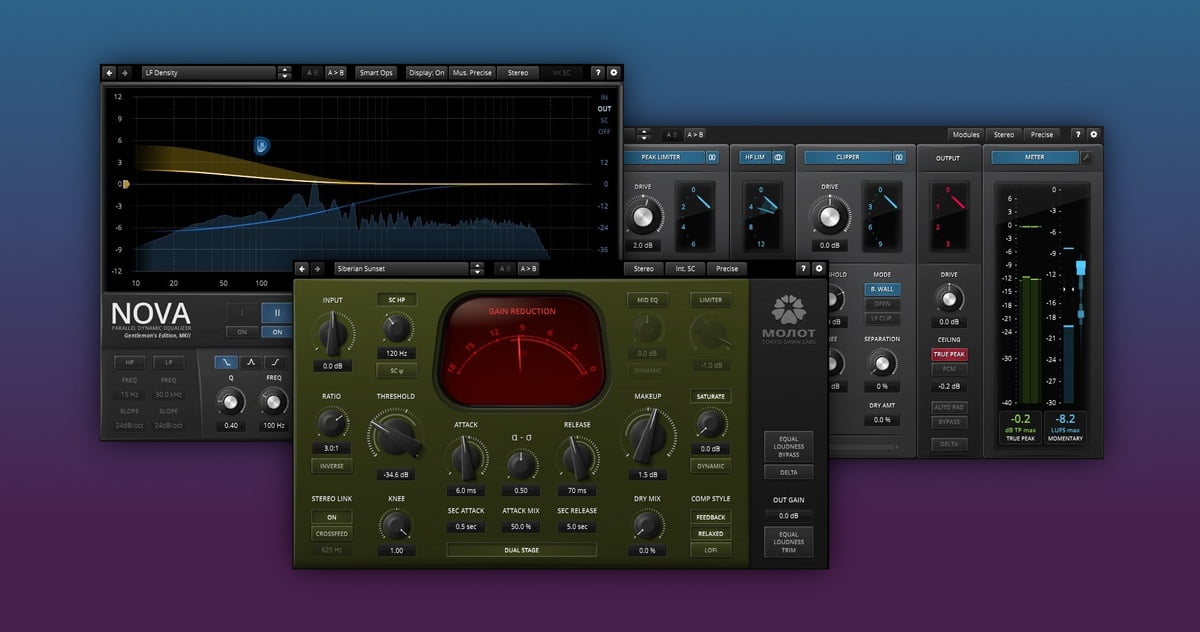The height and width of the screenshot is (632, 1200).
Task: Click the HF Lim stereo link icon
Action: pyautogui.click(x=778, y=157)
